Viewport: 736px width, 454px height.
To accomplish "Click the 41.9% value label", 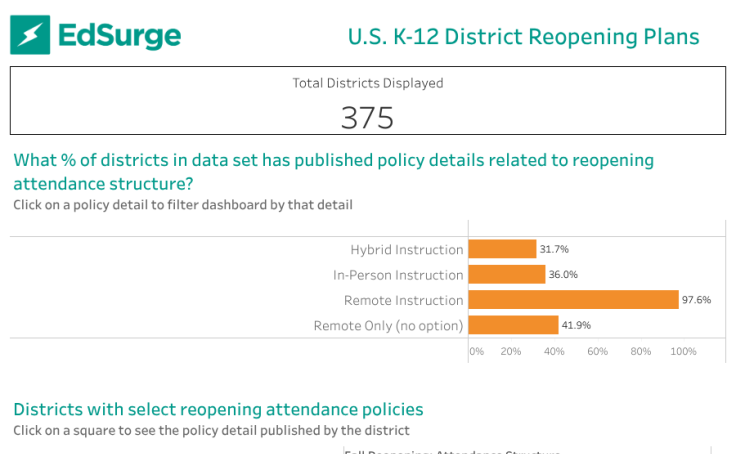I will click(x=576, y=325).
